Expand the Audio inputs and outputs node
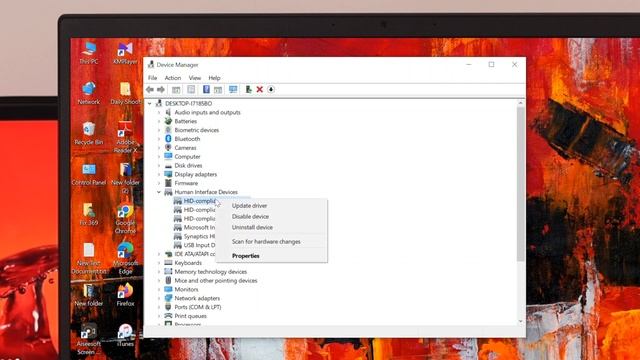Screen dimensions: 640x360 coord(159,112)
